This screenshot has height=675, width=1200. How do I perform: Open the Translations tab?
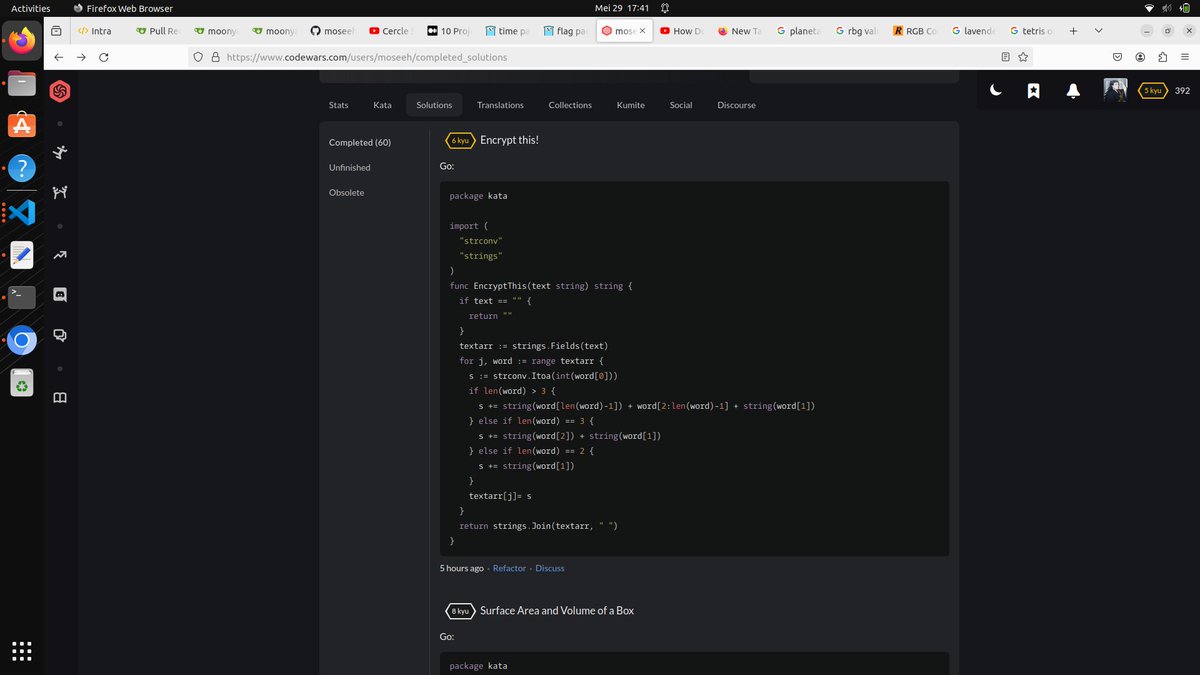[500, 105]
